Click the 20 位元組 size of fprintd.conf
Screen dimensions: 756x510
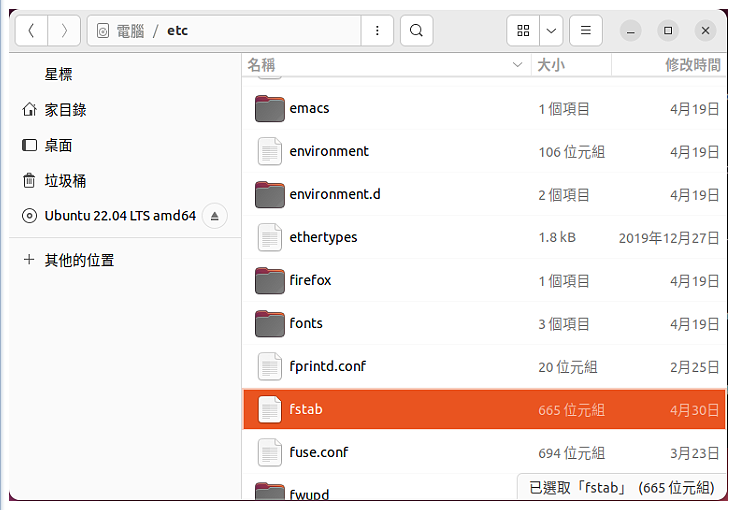point(567,367)
